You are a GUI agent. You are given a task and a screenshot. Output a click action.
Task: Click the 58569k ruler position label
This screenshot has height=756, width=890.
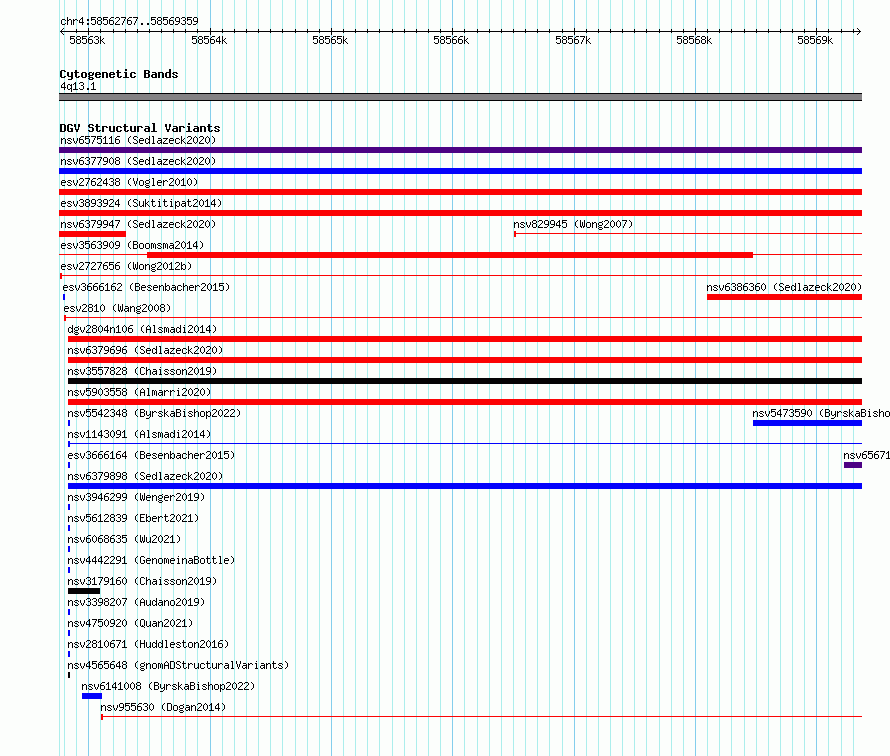tap(815, 40)
